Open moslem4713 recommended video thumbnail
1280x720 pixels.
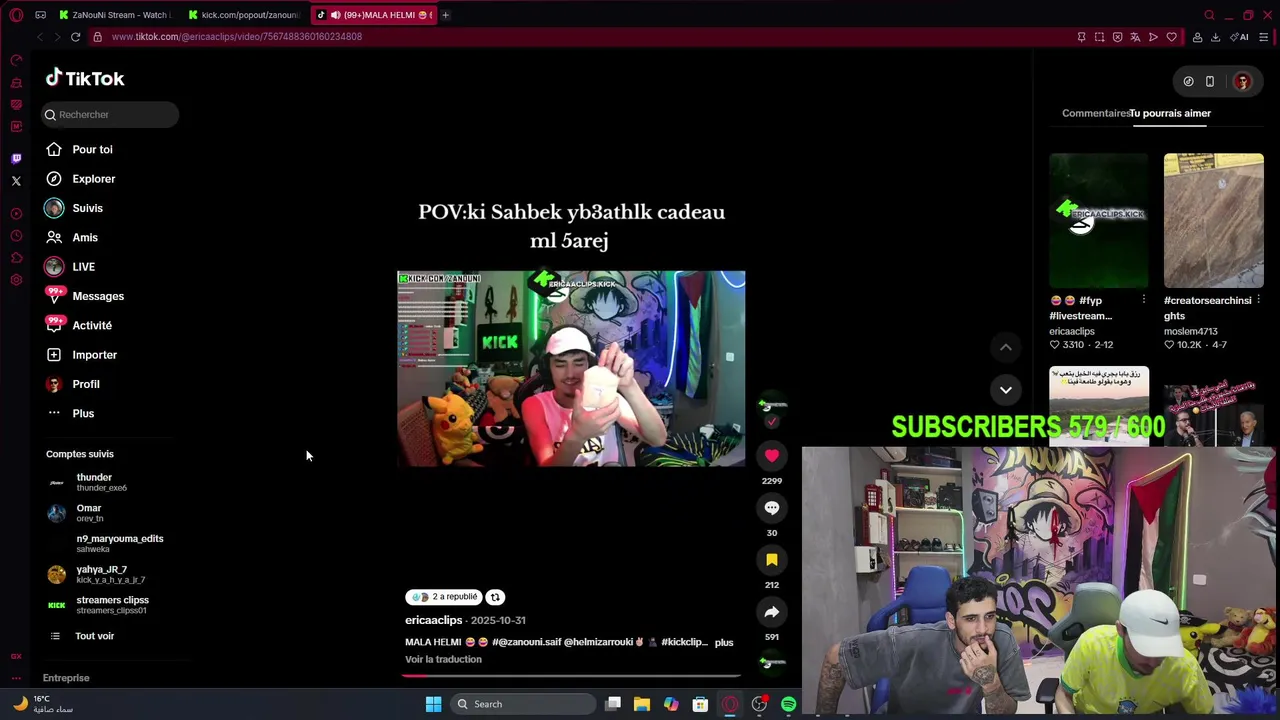[x=1213, y=220]
